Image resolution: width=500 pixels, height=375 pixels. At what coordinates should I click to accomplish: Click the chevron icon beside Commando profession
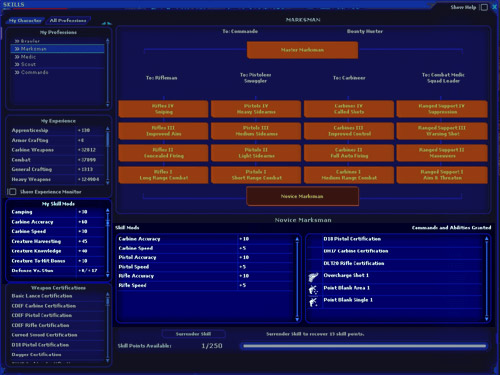pos(17,72)
